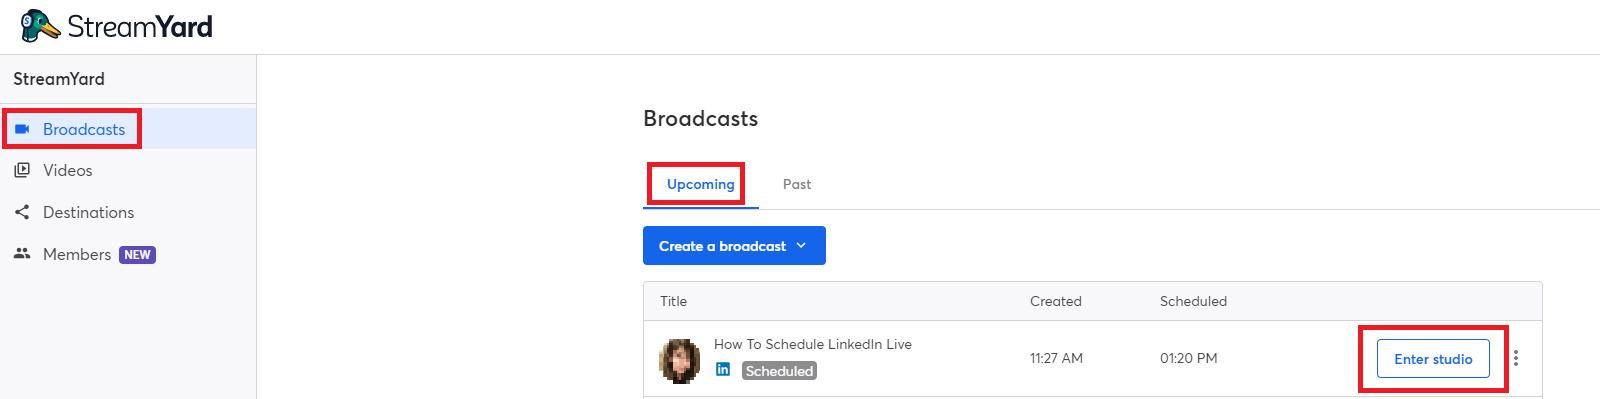1600x399 pixels.
Task: Click the Destinations share icon
Action: 22,212
